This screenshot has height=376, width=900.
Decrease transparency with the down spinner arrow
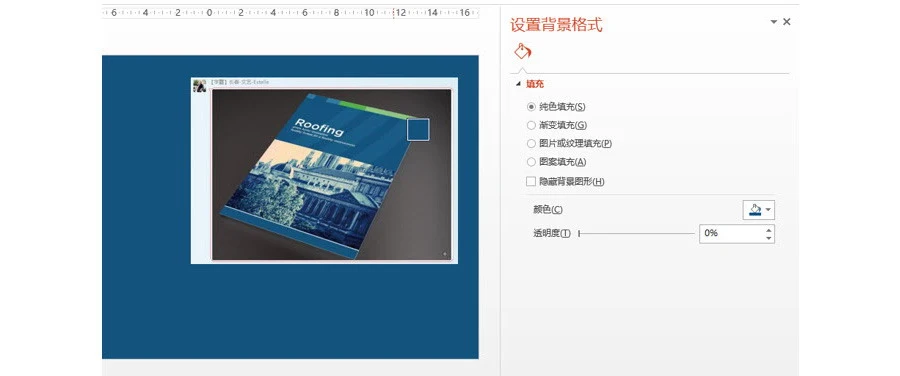[x=769, y=238]
